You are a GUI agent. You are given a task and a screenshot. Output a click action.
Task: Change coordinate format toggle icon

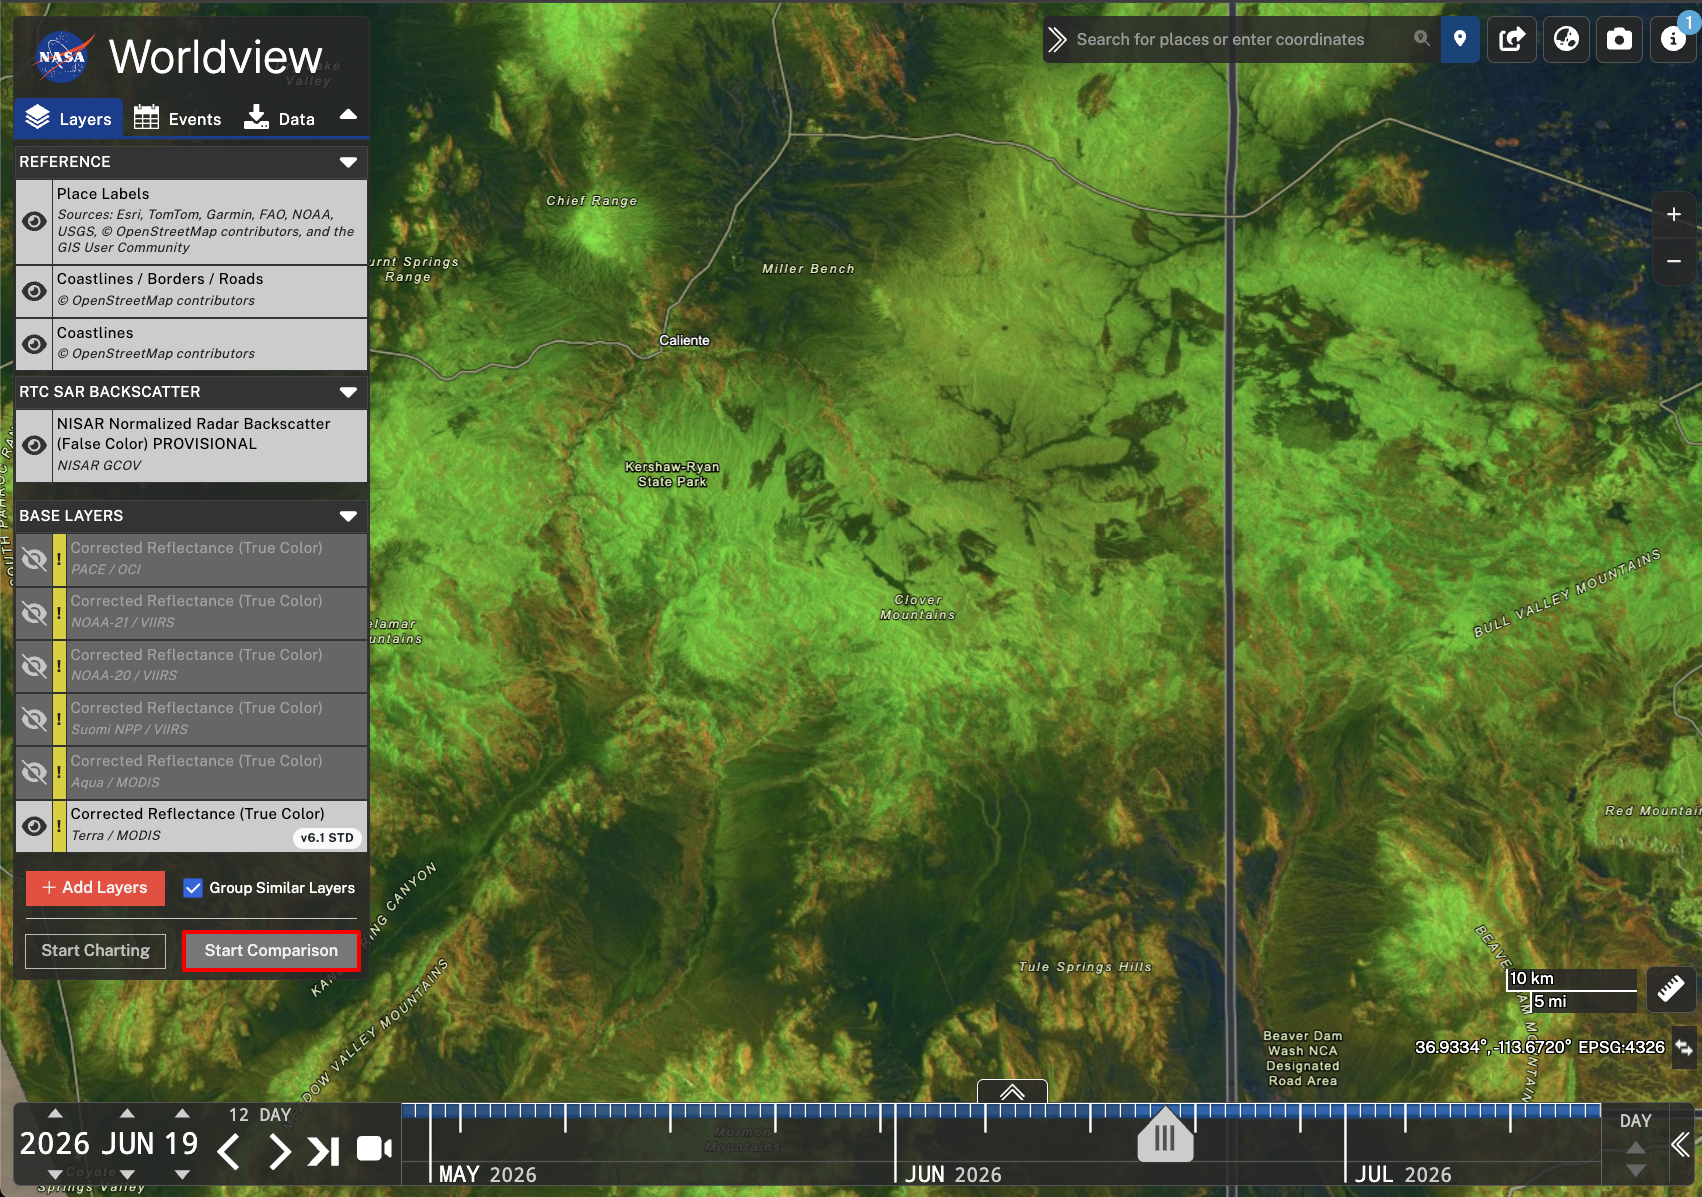click(x=1684, y=1047)
